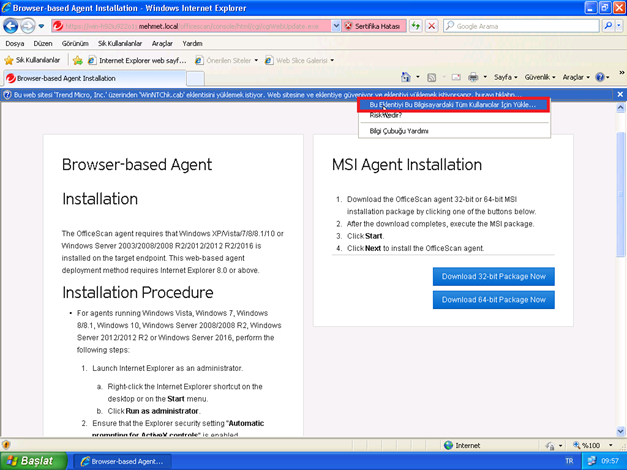Expand the address bar history dropdown
627x470 pixels.
click(x=336, y=26)
